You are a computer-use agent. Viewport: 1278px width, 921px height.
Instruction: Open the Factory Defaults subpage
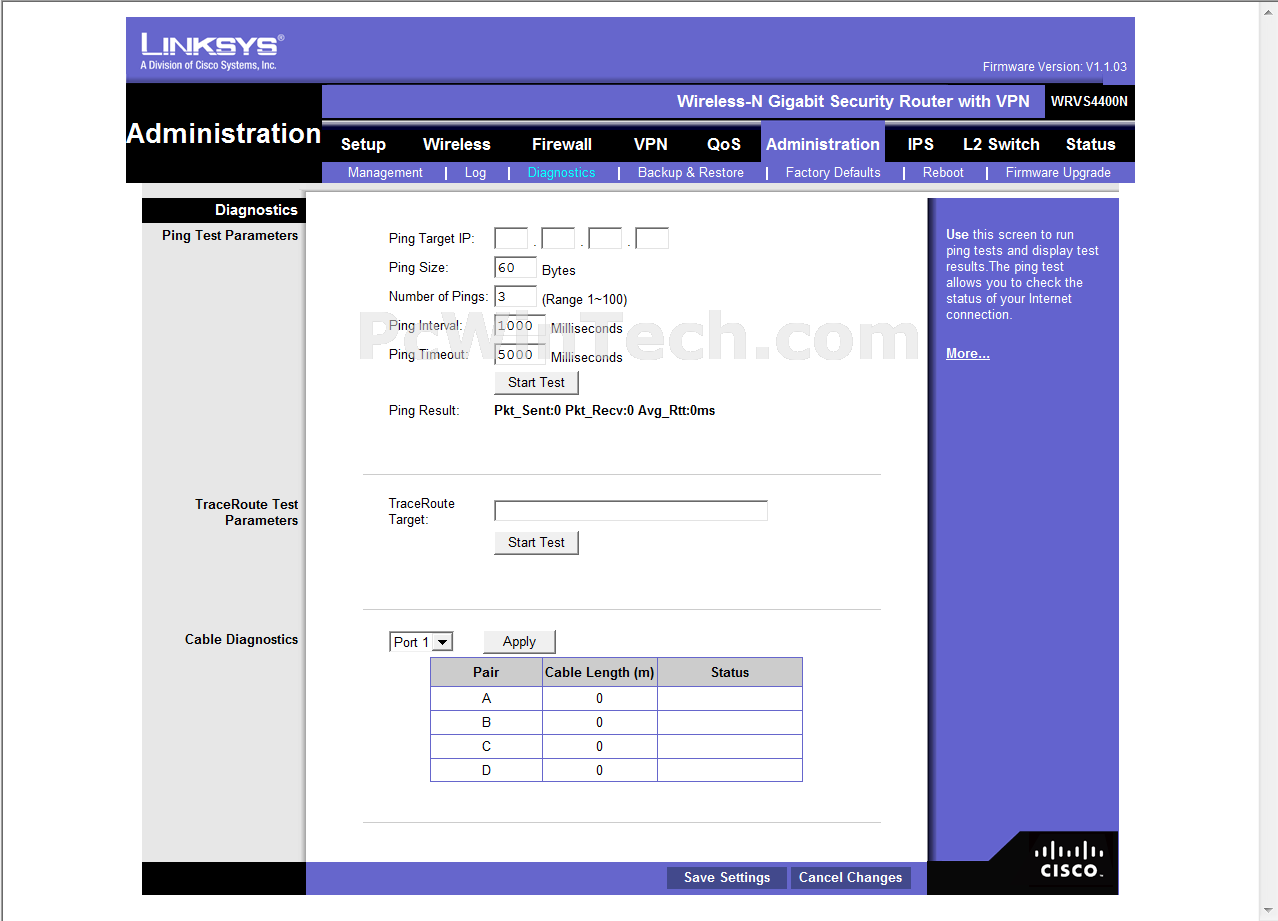pyautogui.click(x=833, y=172)
